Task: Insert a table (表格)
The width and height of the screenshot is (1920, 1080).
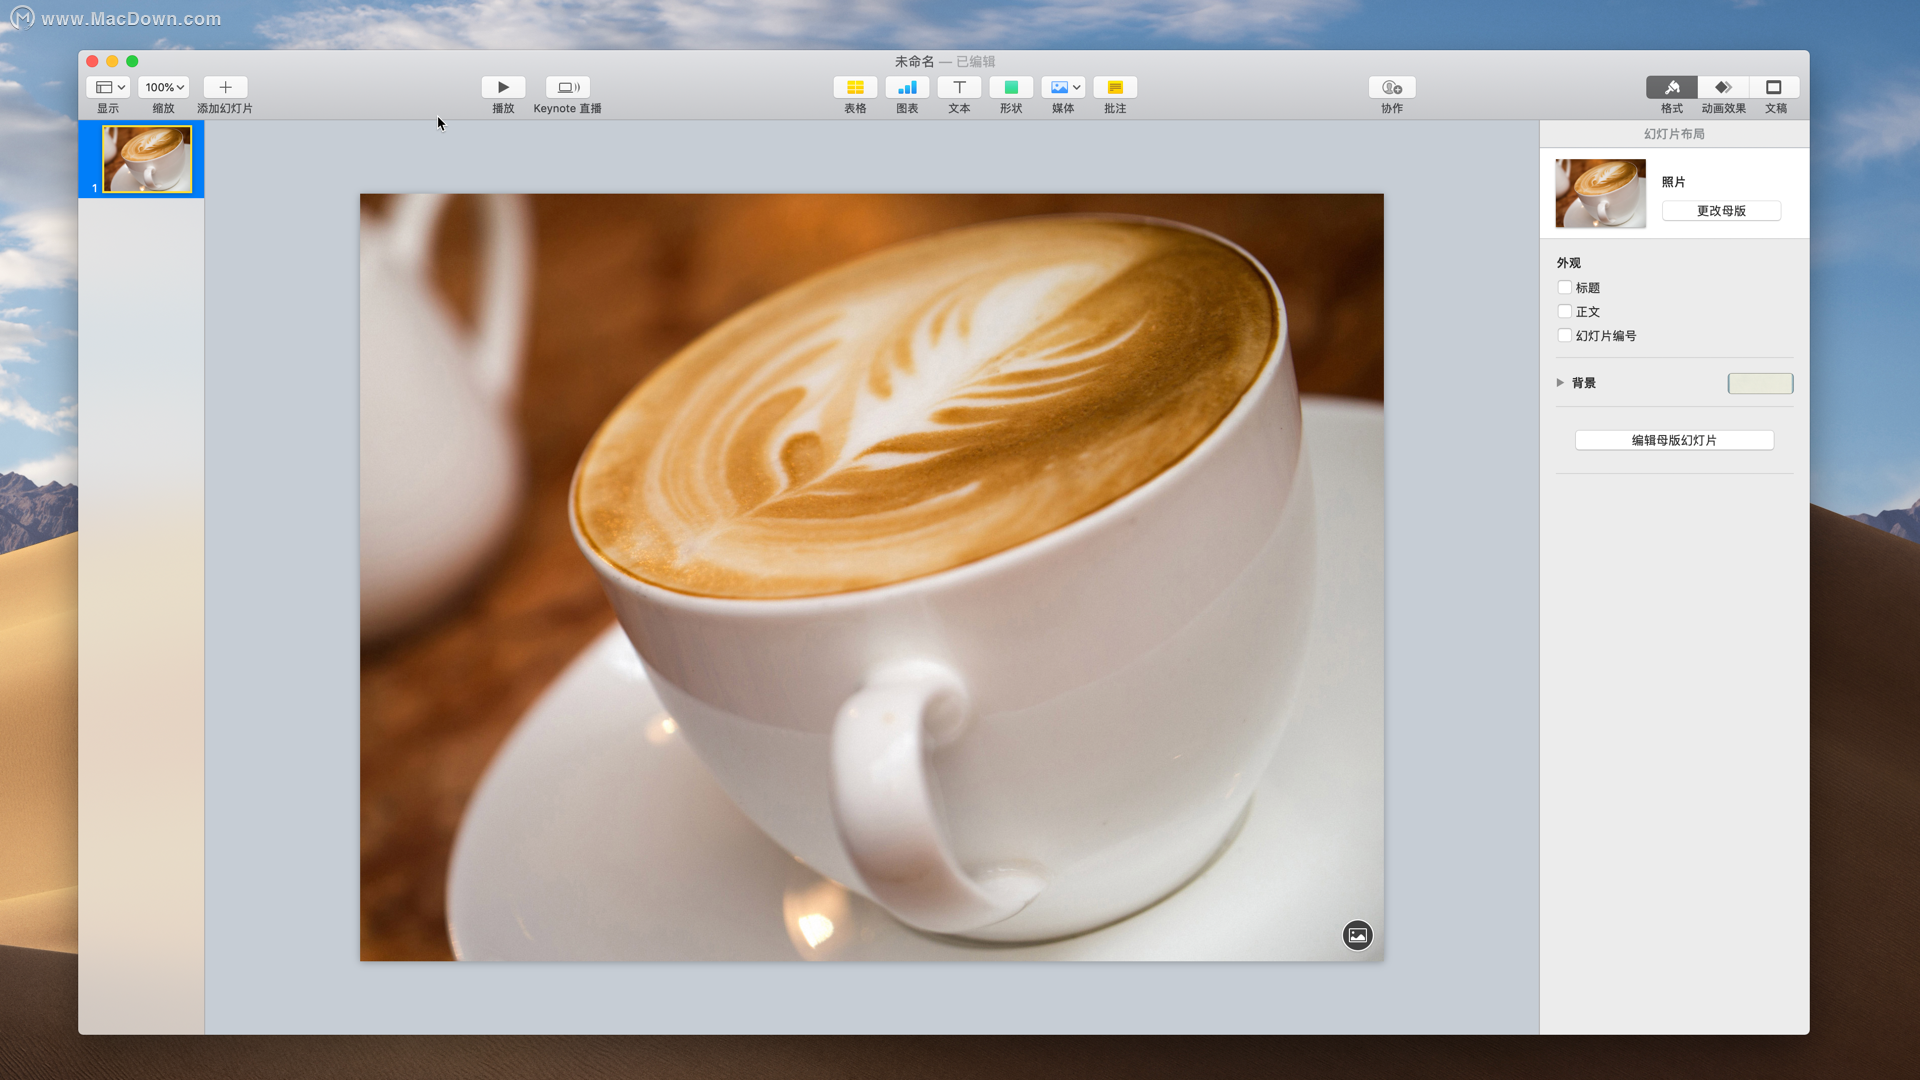Action: pyautogui.click(x=855, y=87)
